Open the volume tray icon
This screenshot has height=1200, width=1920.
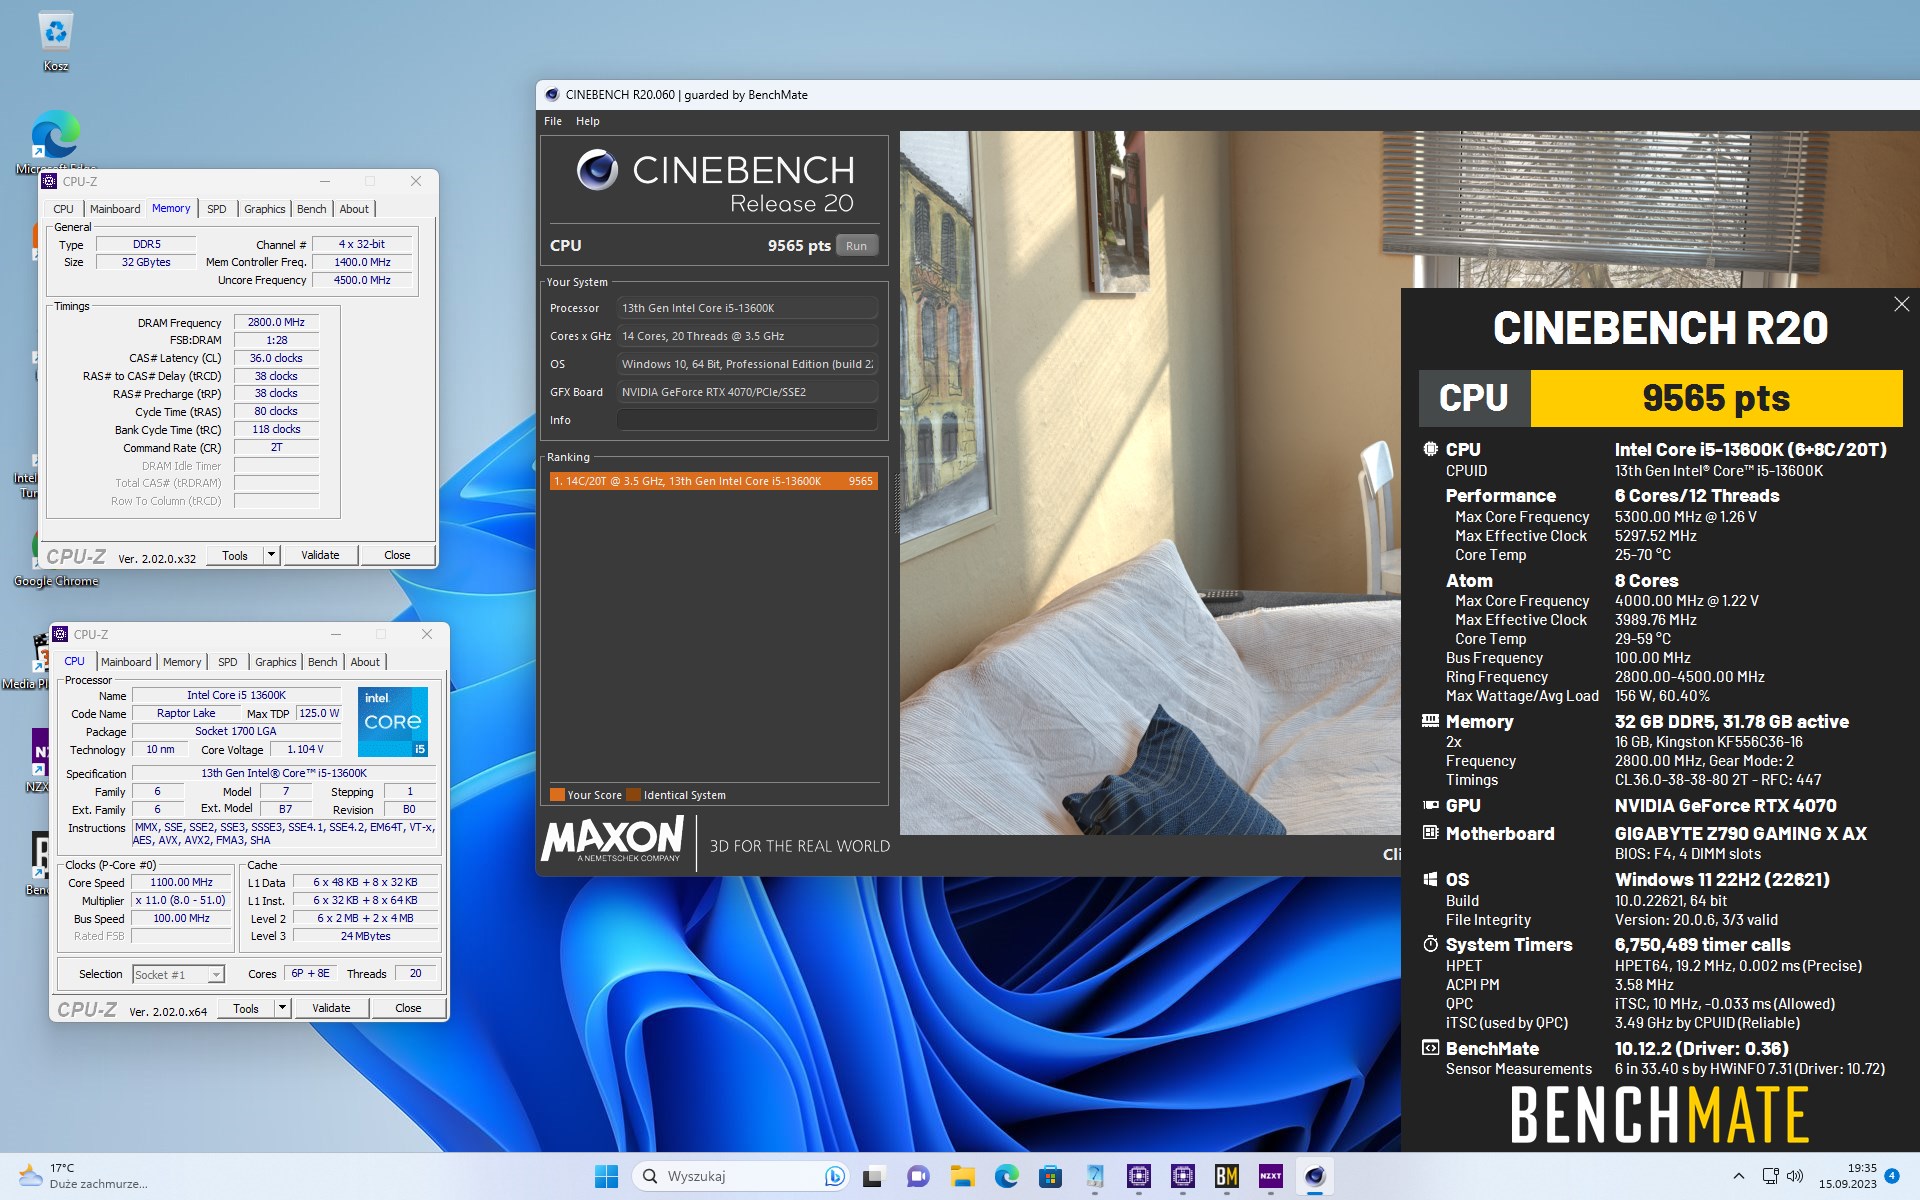[x=1795, y=1176]
